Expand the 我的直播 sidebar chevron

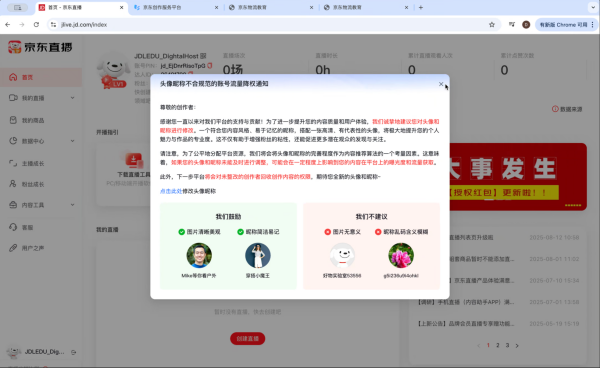pos(72,98)
